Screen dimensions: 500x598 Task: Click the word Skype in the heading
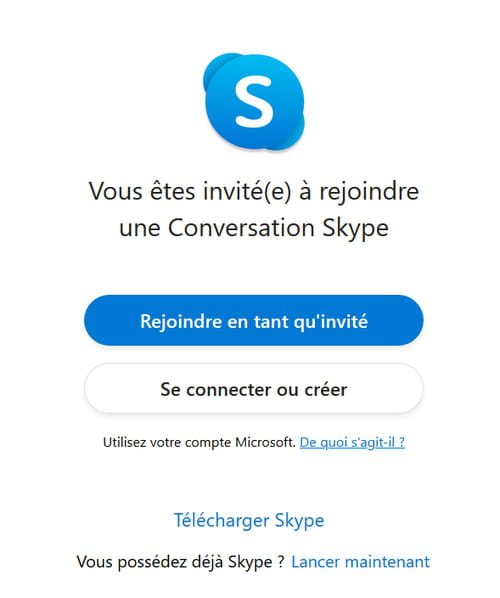[x=355, y=229]
